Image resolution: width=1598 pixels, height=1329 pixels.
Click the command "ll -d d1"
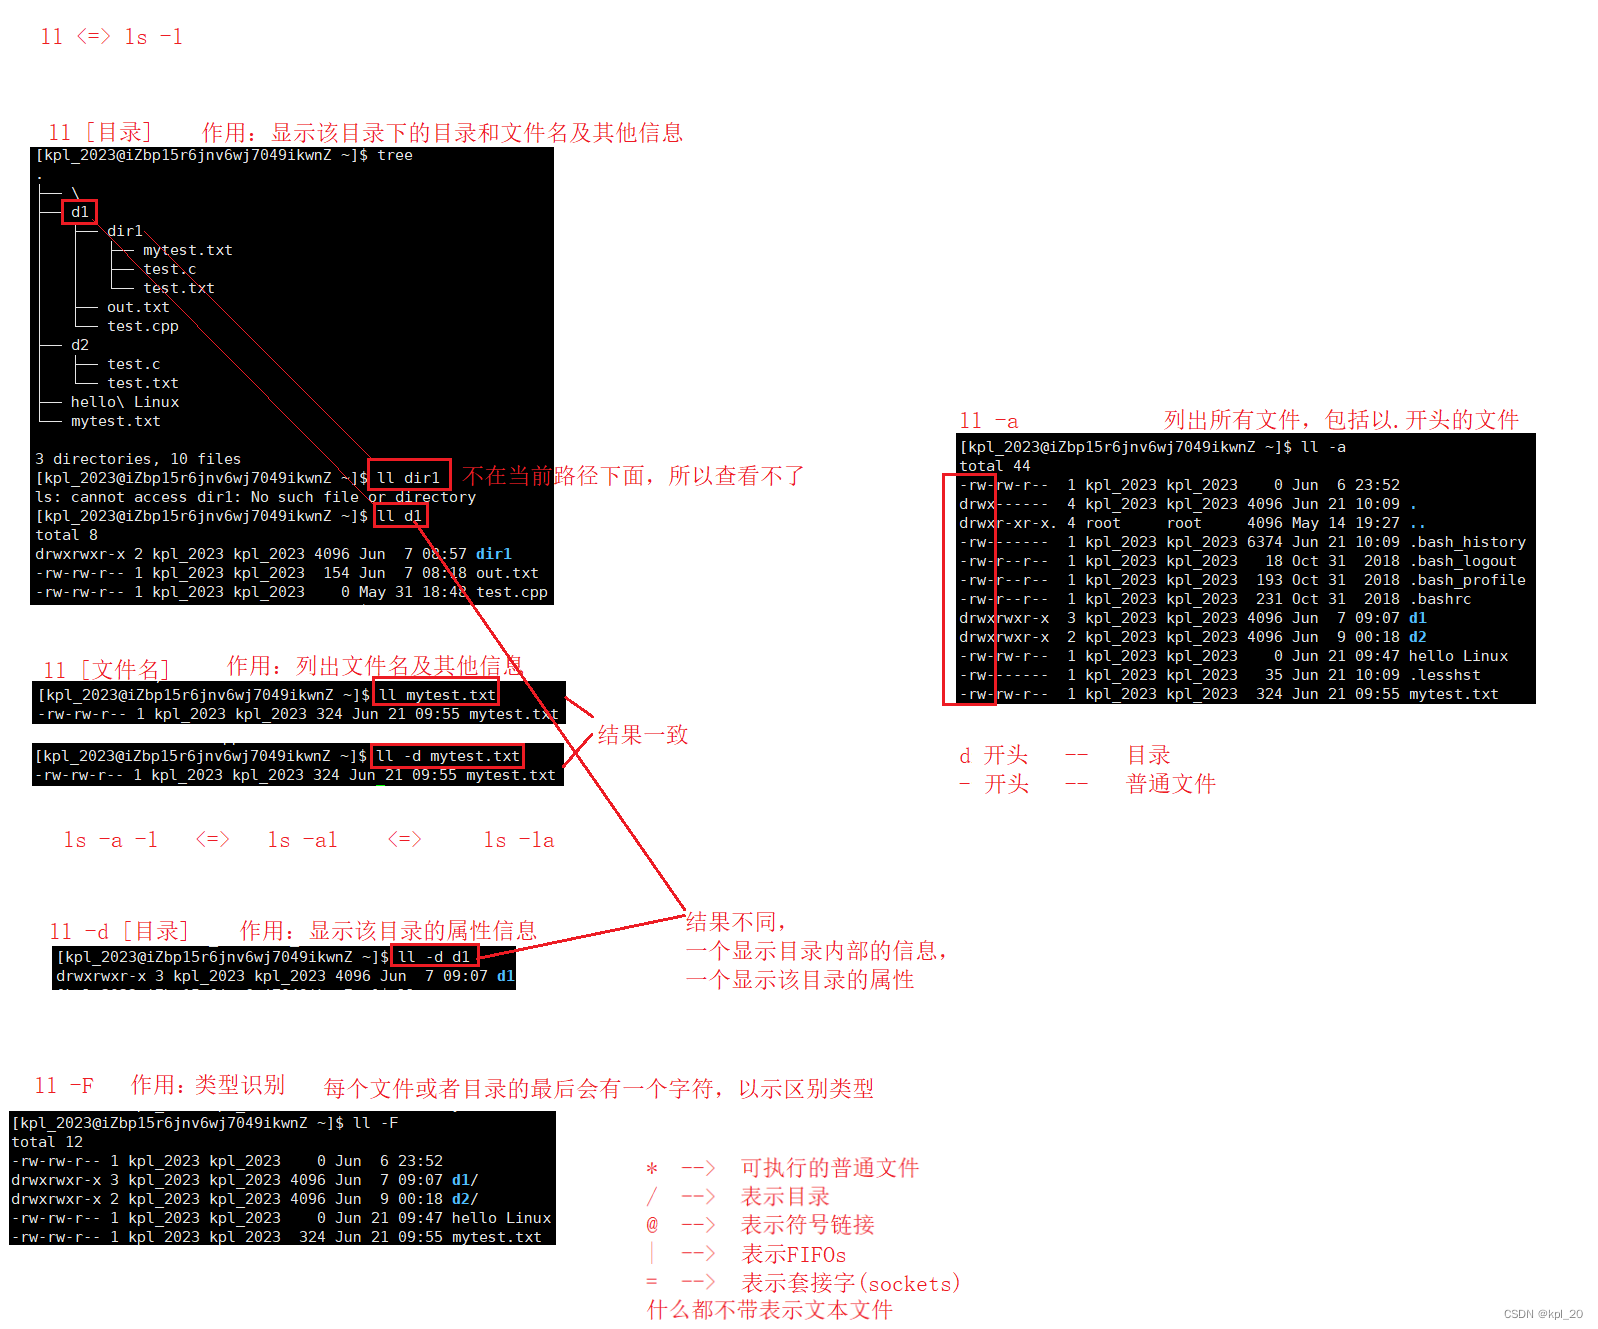tap(434, 957)
